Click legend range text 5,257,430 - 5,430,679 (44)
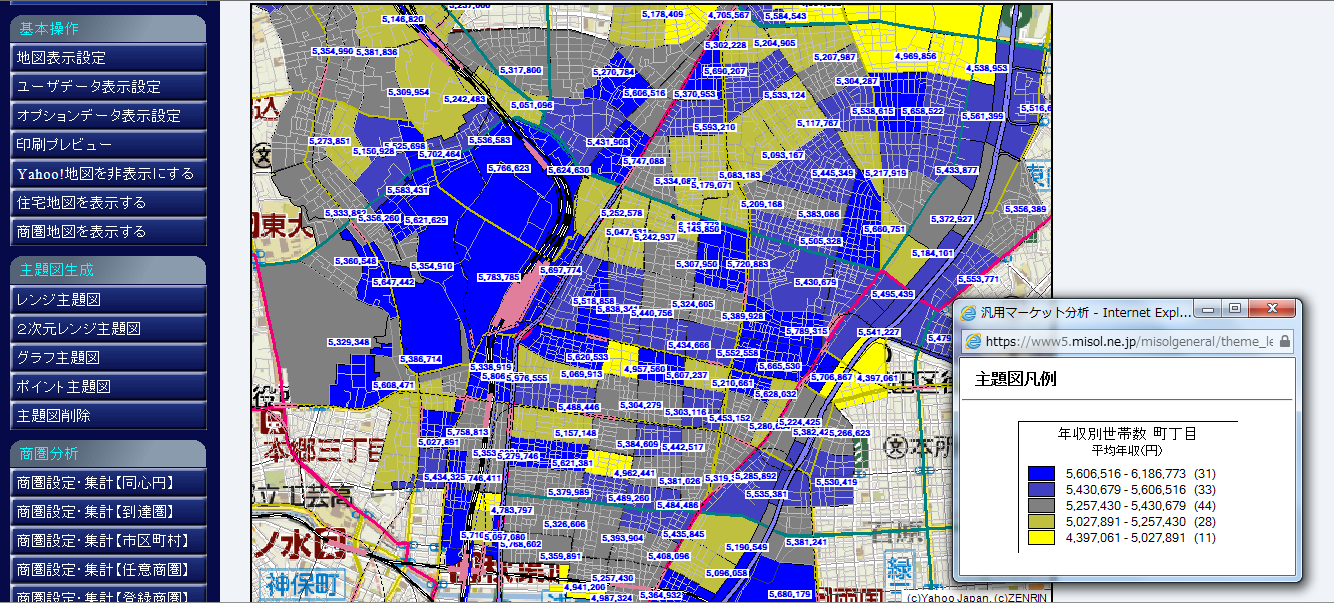The height and width of the screenshot is (604, 1334). pos(1140,505)
